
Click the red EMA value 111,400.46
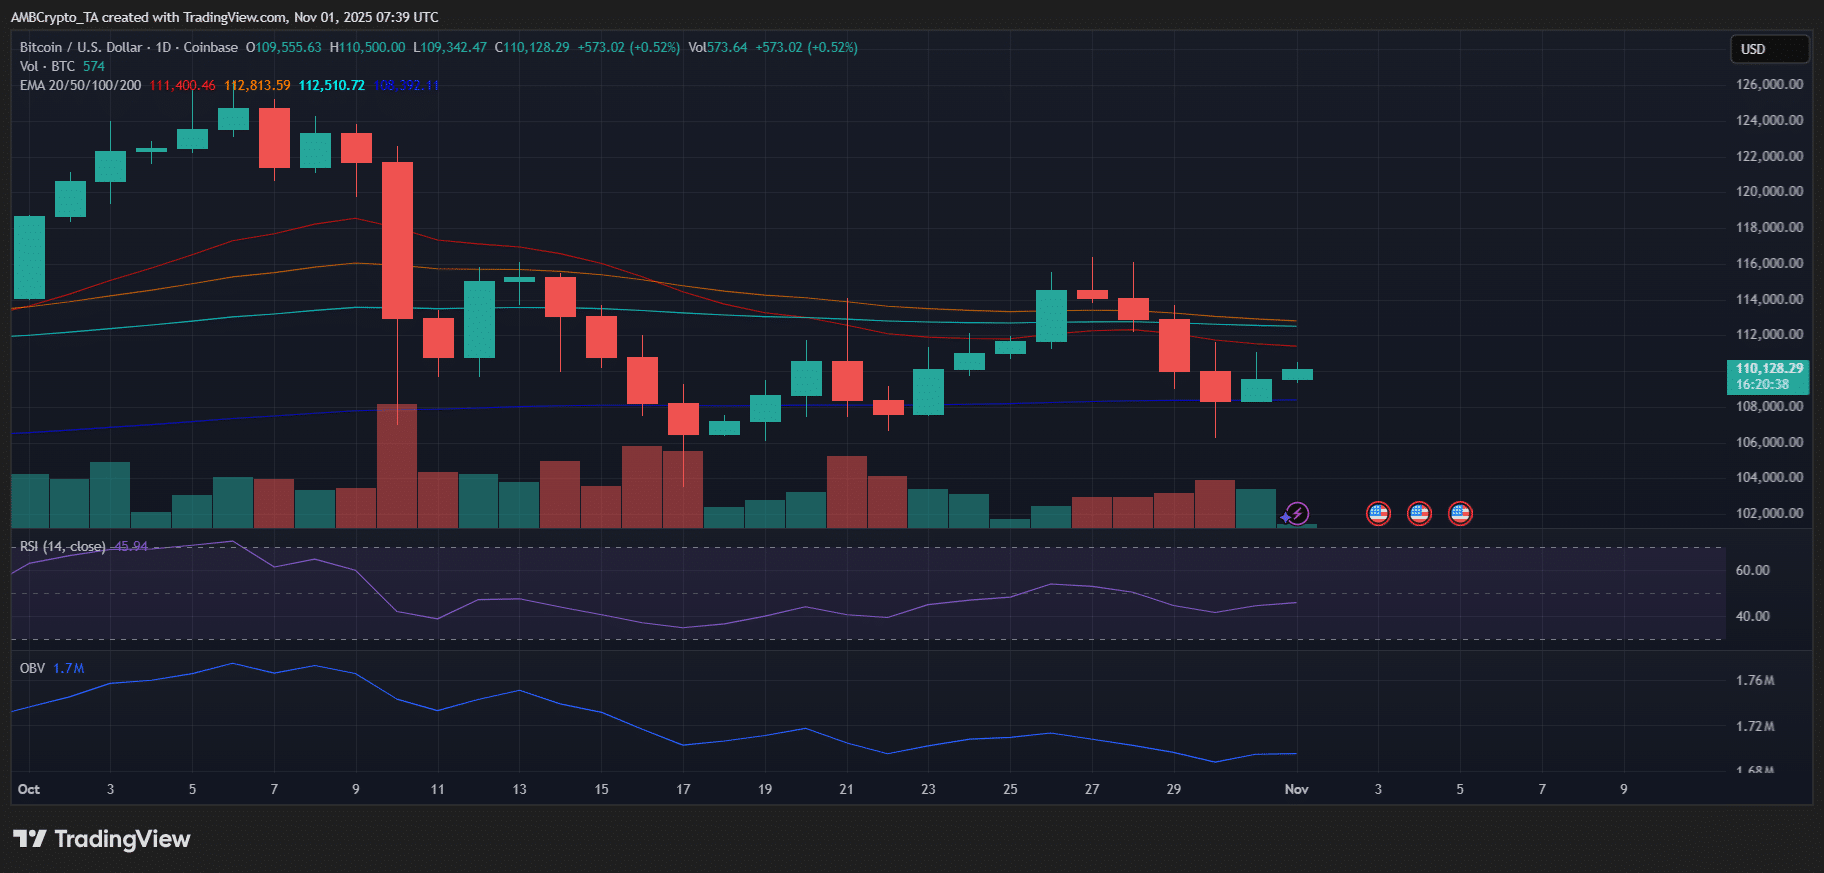coord(182,85)
